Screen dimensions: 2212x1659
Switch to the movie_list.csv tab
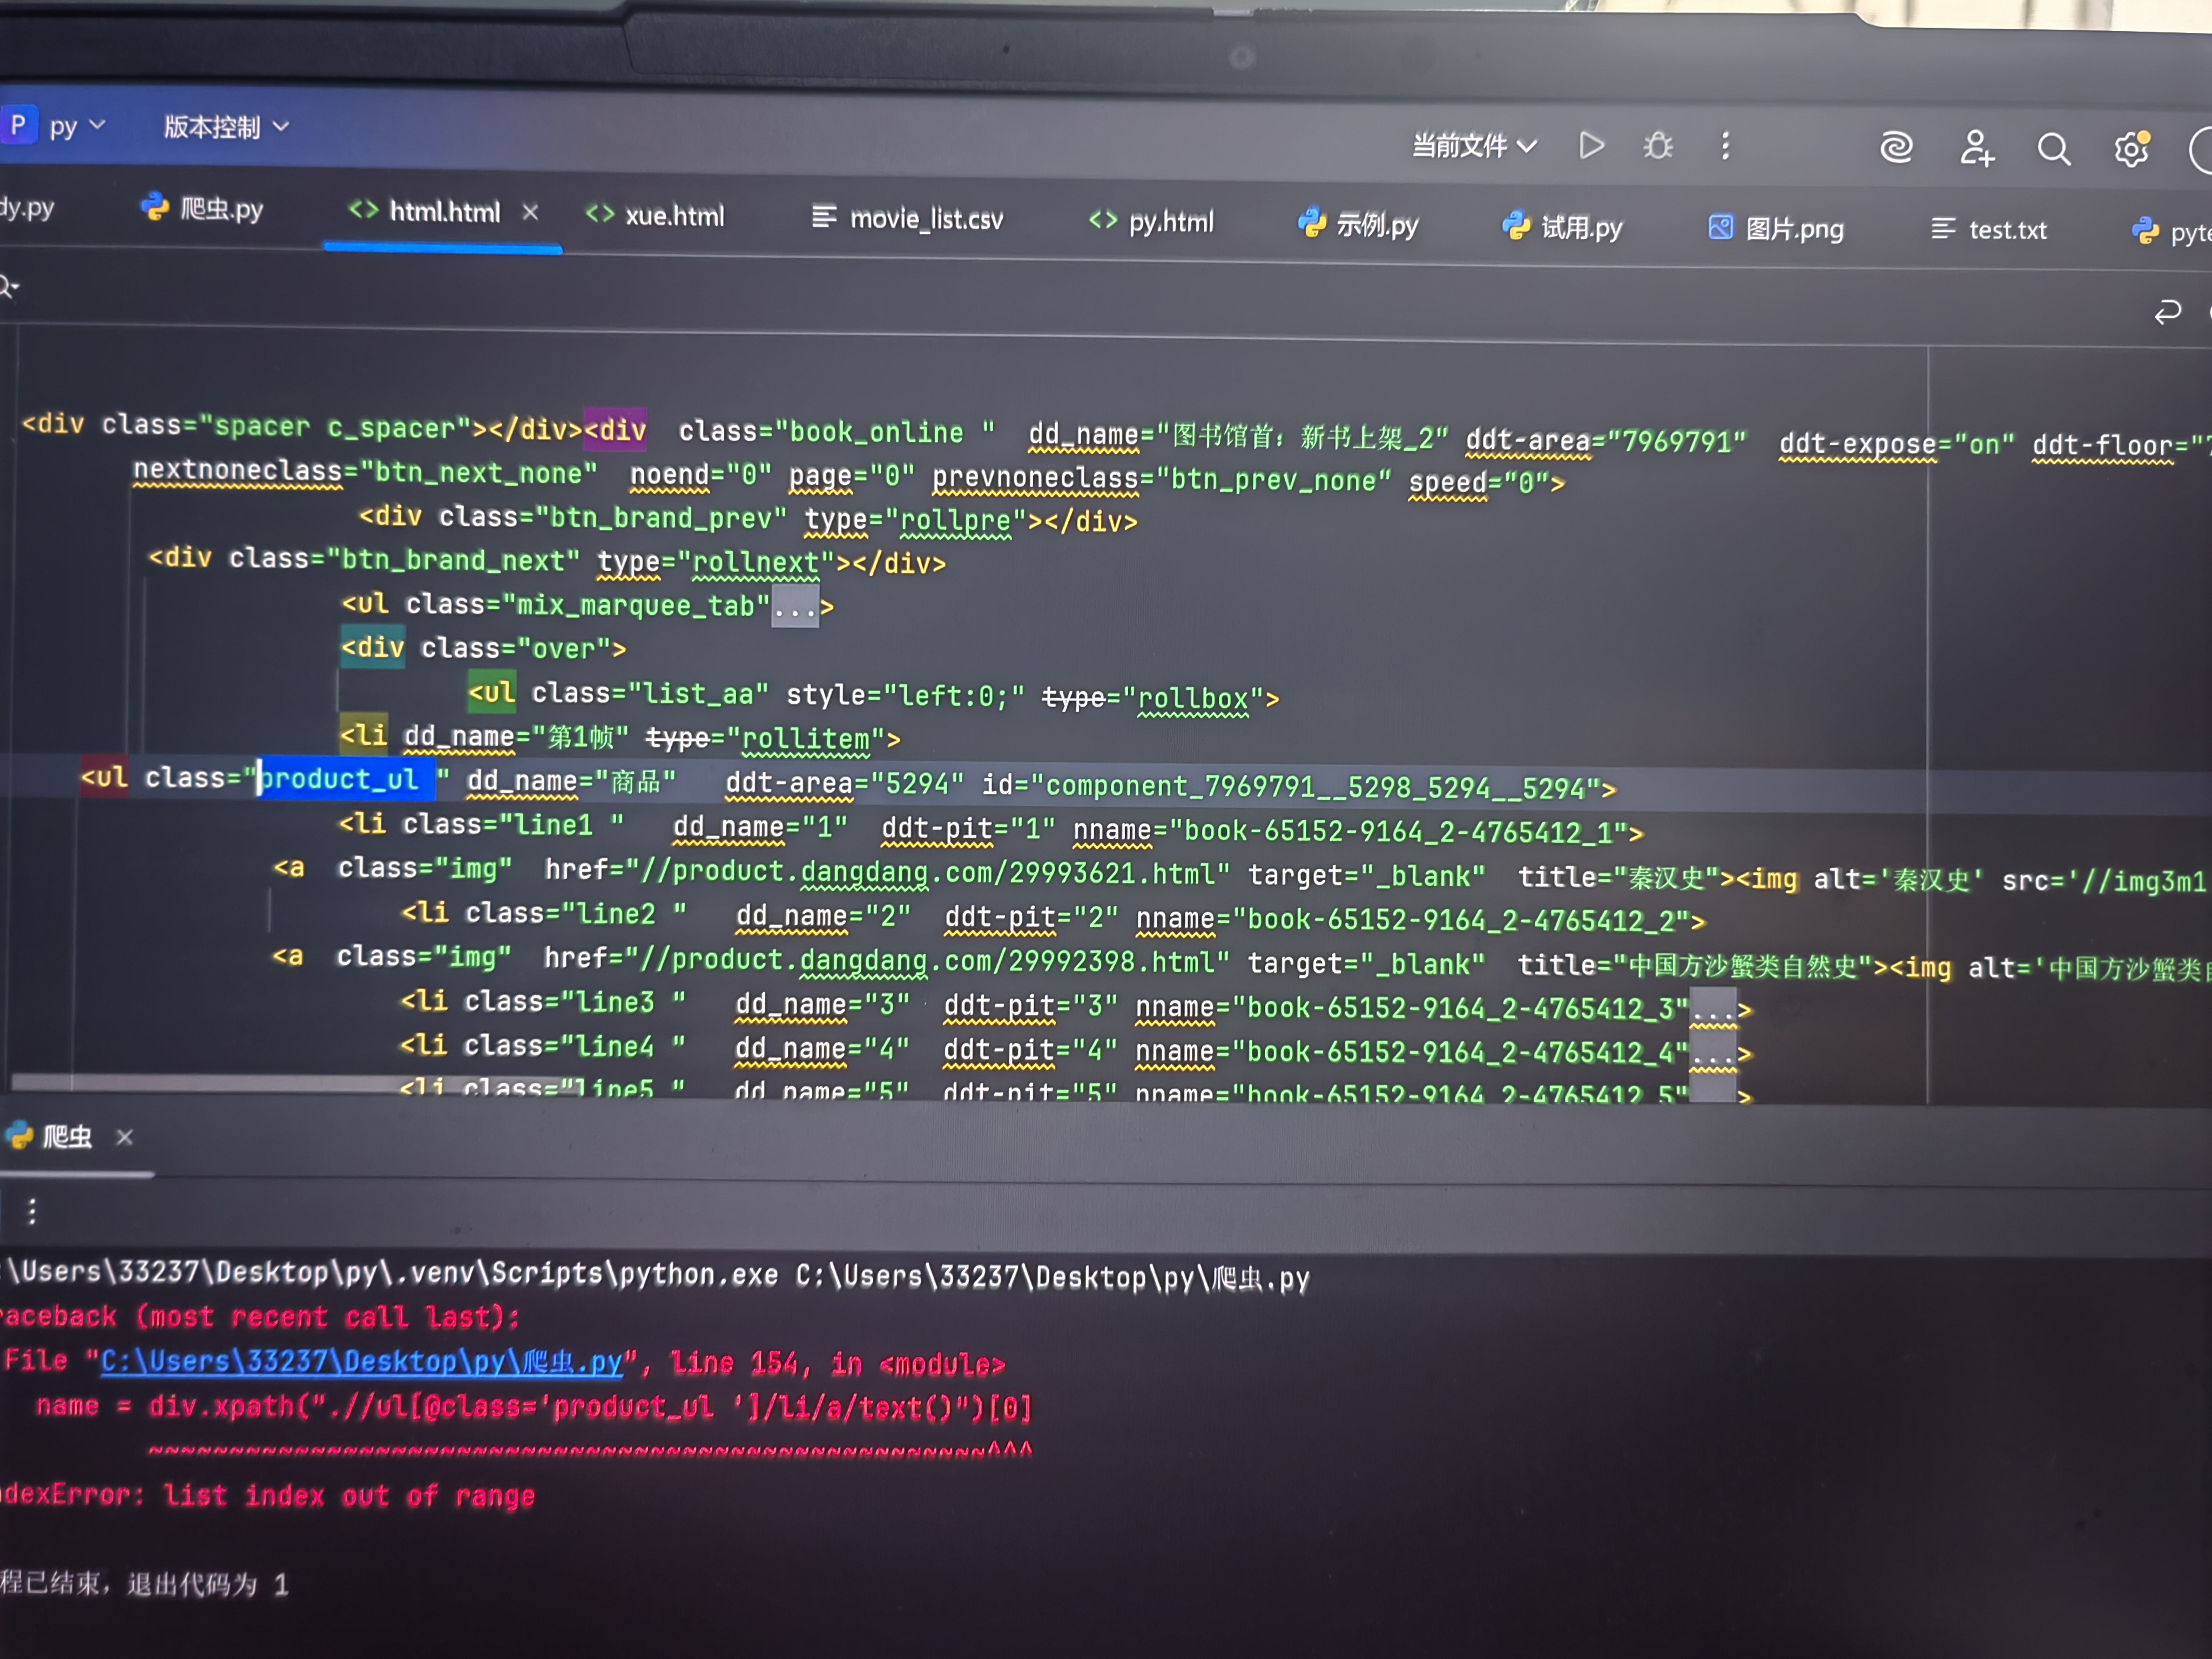[908, 218]
